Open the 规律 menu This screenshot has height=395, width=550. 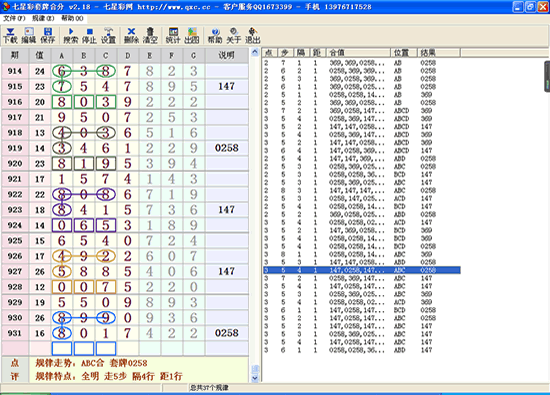click(x=43, y=18)
